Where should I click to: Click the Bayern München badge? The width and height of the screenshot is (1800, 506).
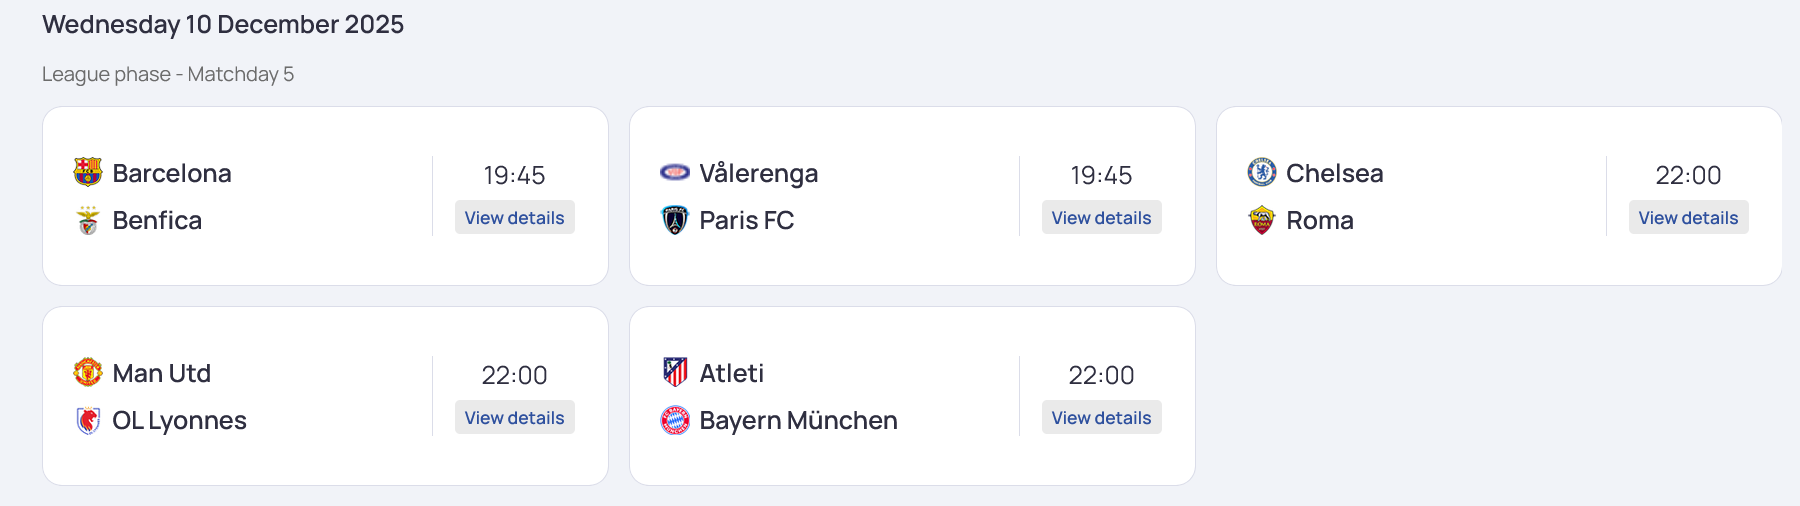pos(675,420)
